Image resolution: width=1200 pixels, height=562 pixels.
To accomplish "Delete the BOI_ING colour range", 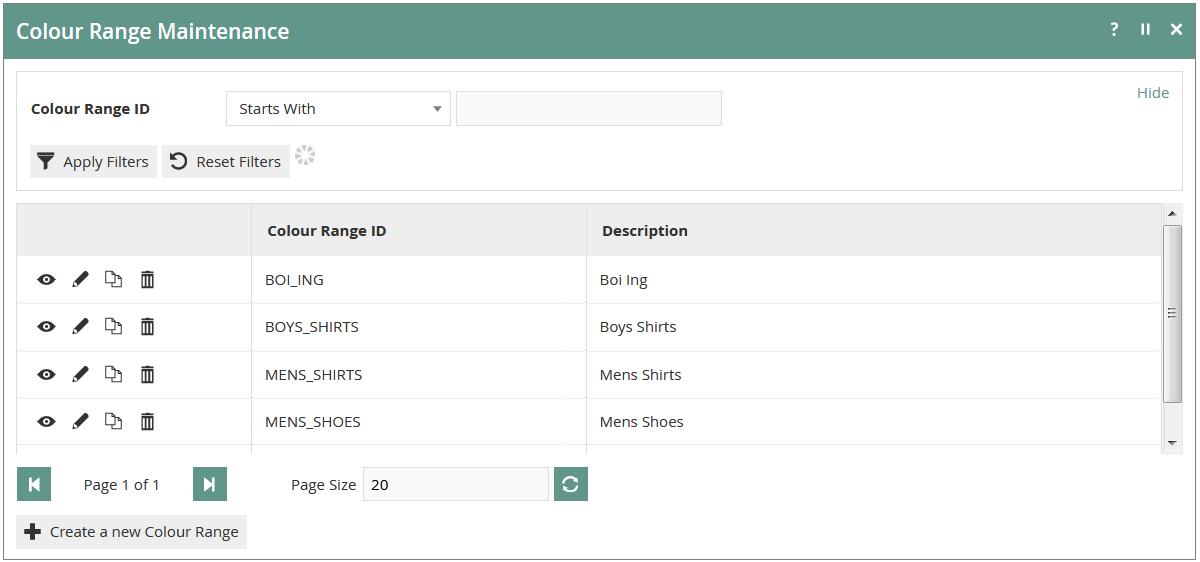I will tap(147, 280).
